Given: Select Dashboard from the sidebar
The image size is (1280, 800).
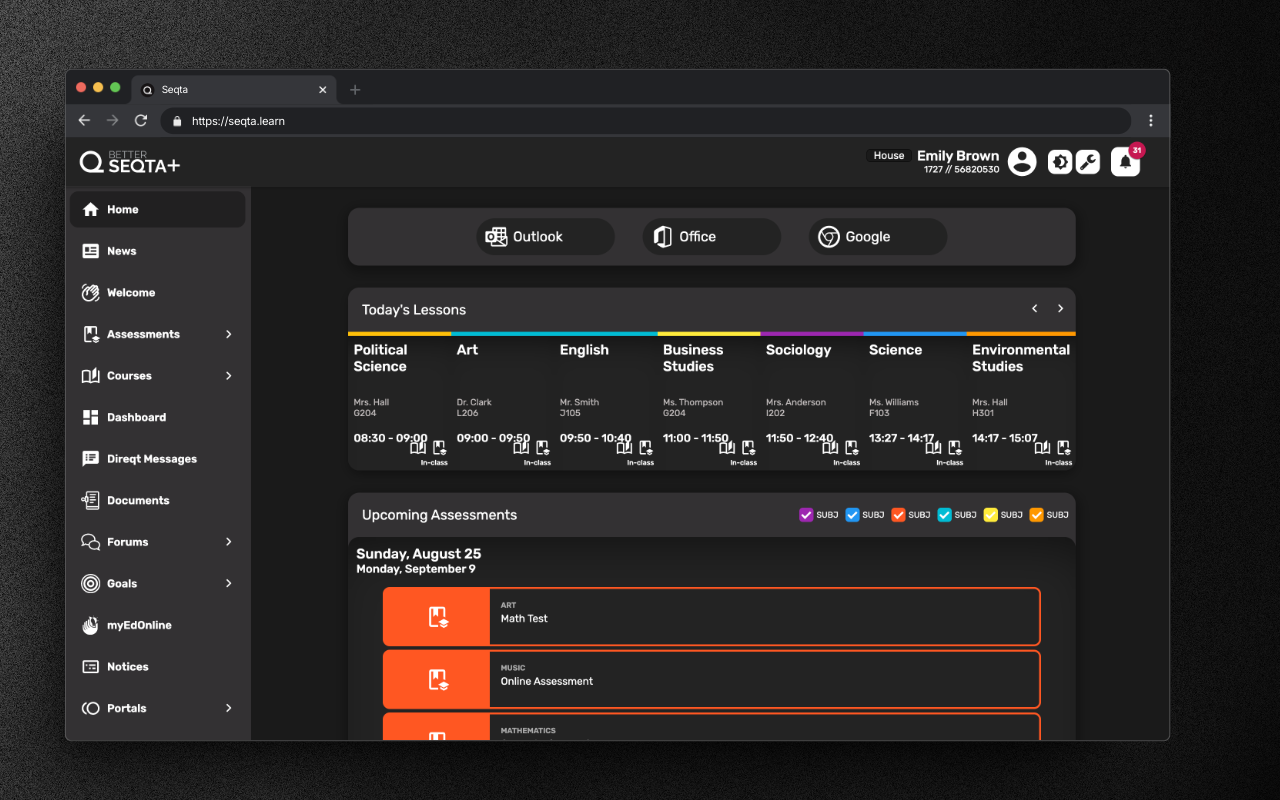Looking at the screenshot, I should pos(137,417).
